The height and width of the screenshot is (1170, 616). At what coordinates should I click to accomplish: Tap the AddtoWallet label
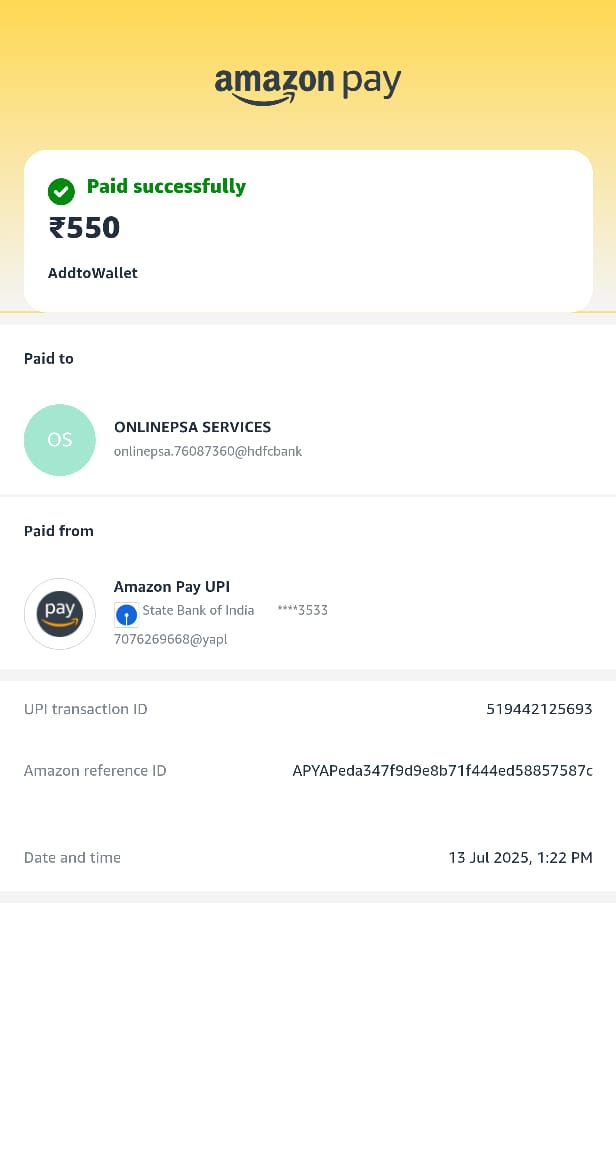(93, 273)
